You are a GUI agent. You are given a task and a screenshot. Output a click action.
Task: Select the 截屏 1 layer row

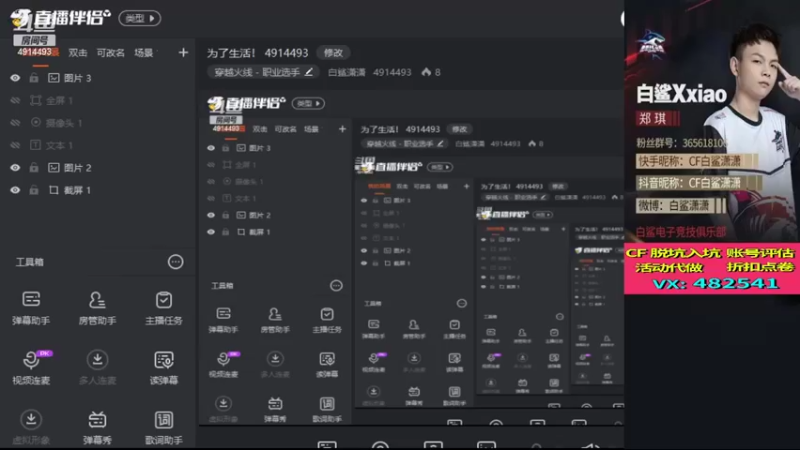pyautogui.click(x=99, y=190)
